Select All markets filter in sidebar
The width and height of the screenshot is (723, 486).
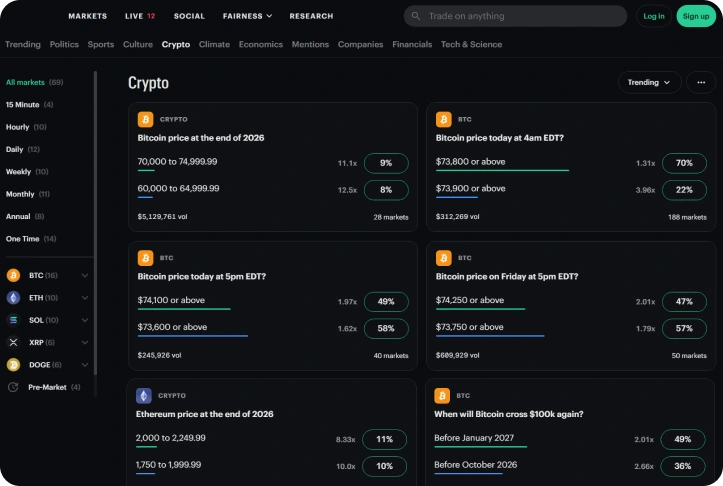pos(35,83)
